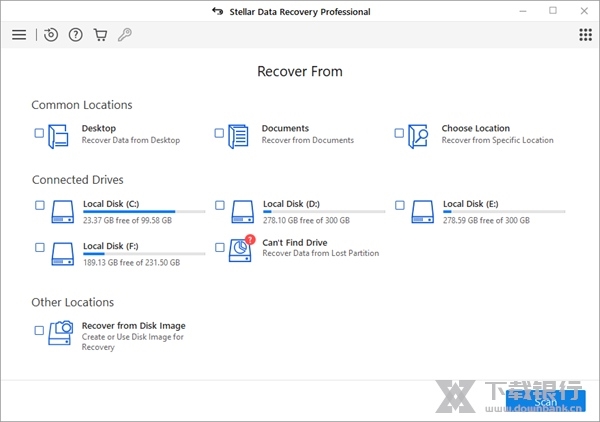Check the Local Disk (C:) checkbox

(39, 205)
